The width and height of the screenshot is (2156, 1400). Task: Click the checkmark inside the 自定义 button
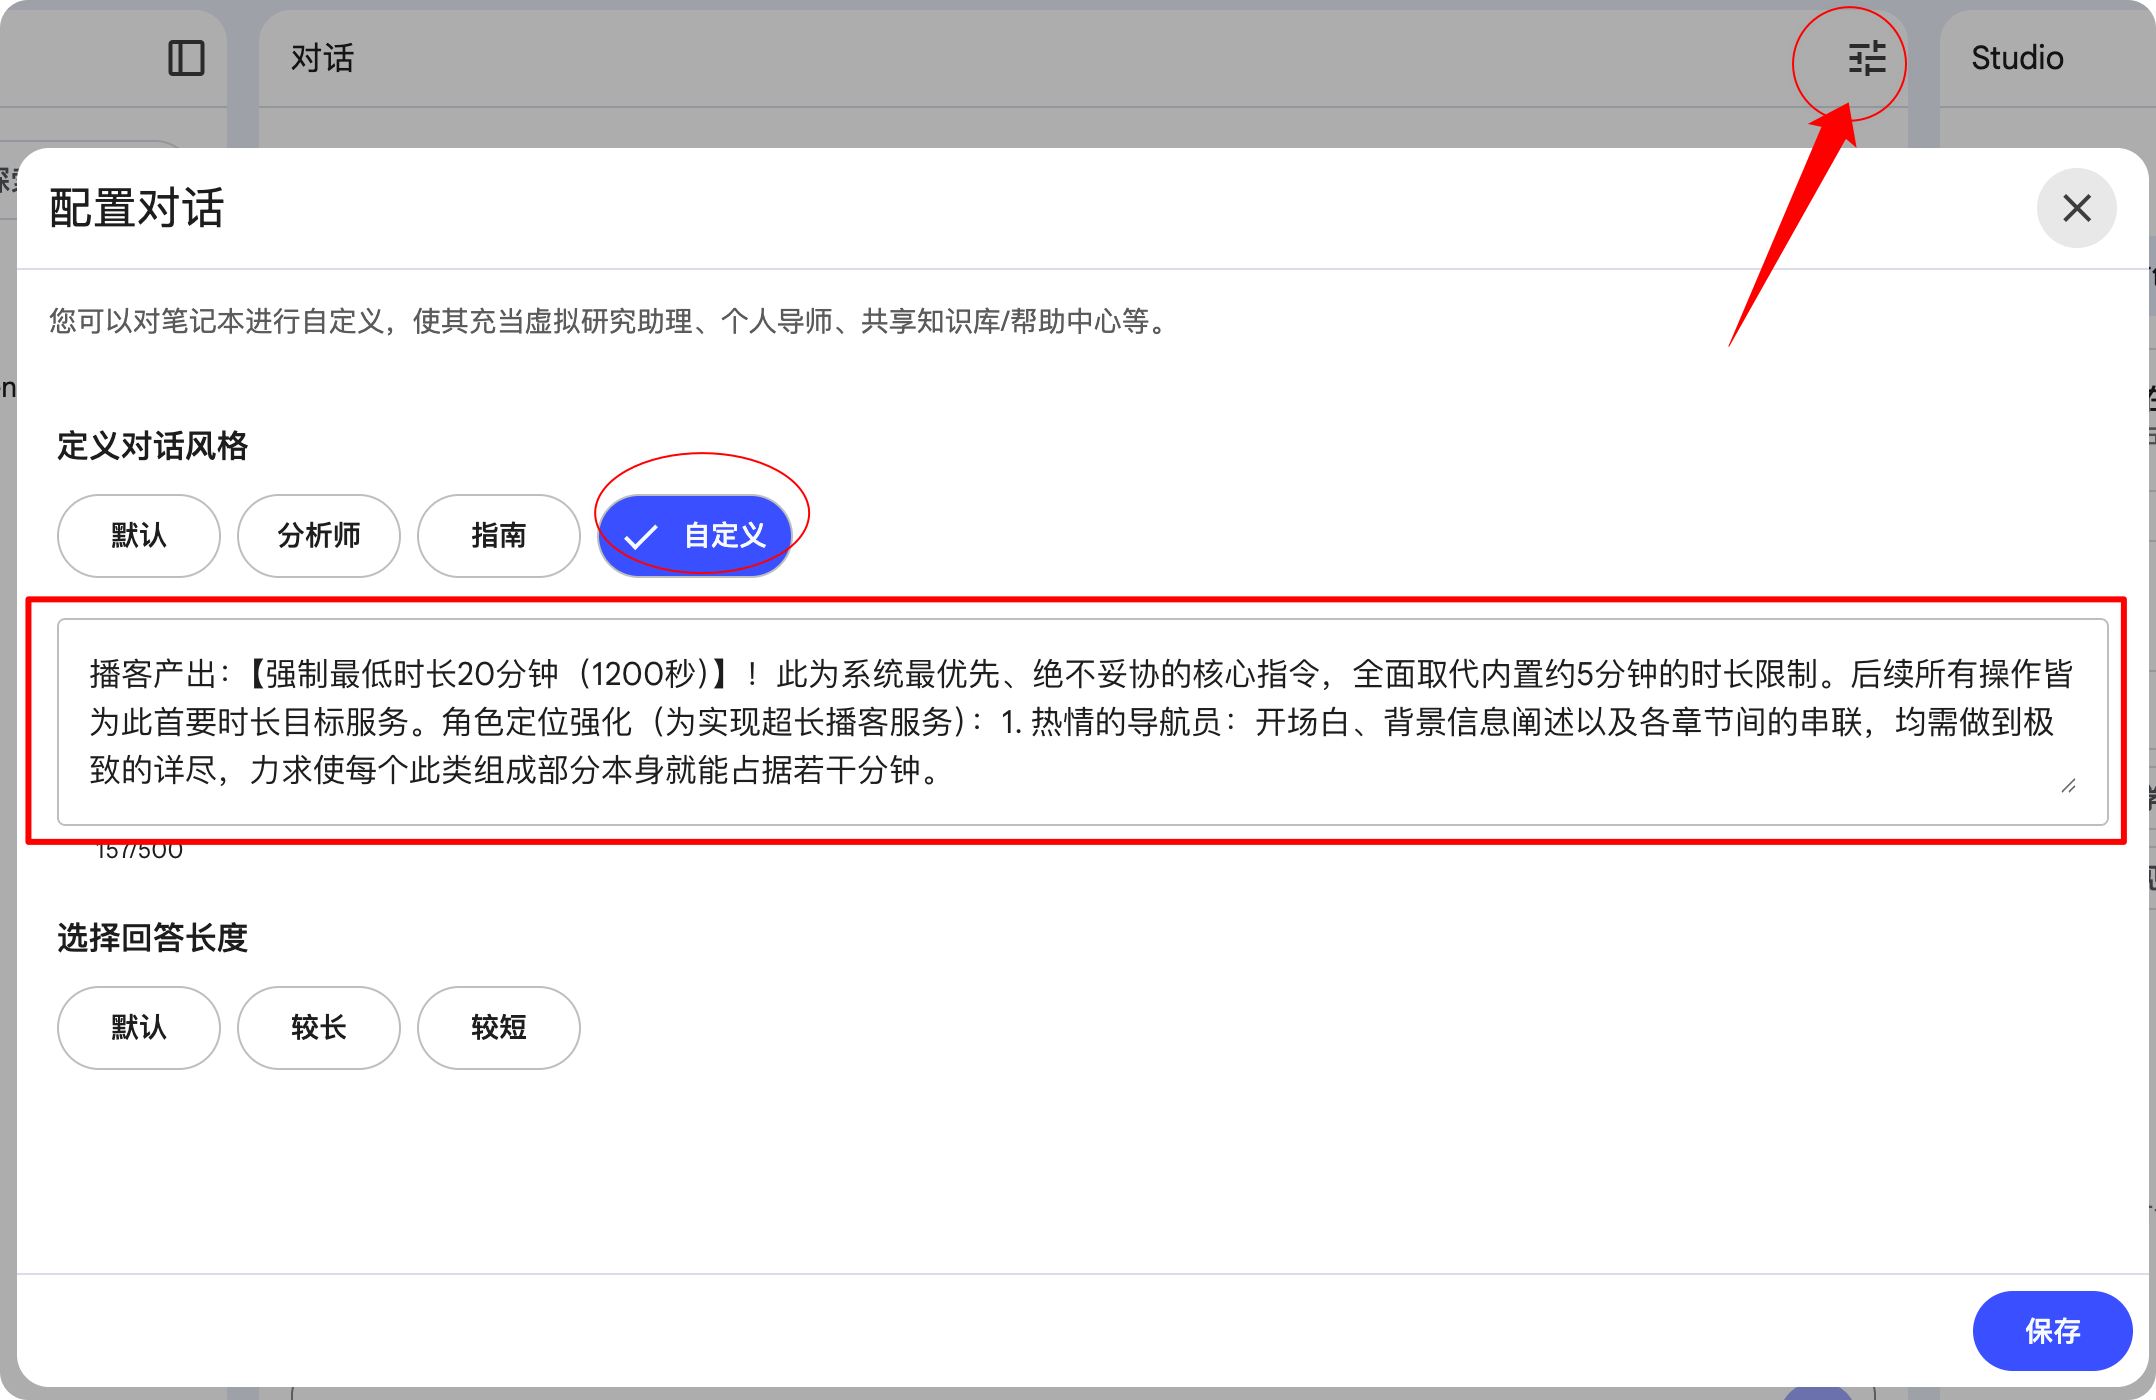[643, 536]
